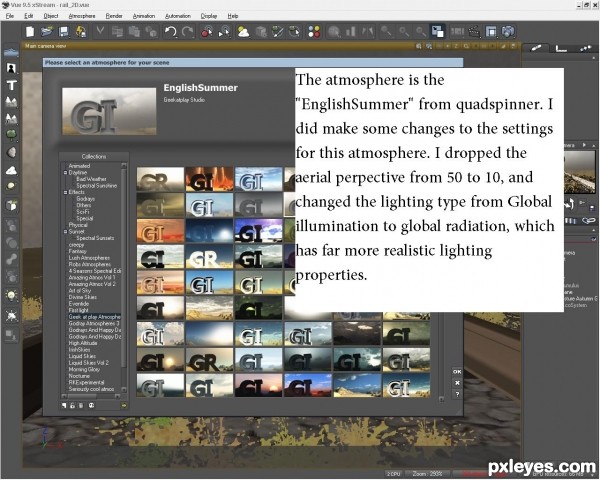600x480 pixels.
Task: Click the first terrain mountain icon in left sidebar
Action: tap(11, 101)
